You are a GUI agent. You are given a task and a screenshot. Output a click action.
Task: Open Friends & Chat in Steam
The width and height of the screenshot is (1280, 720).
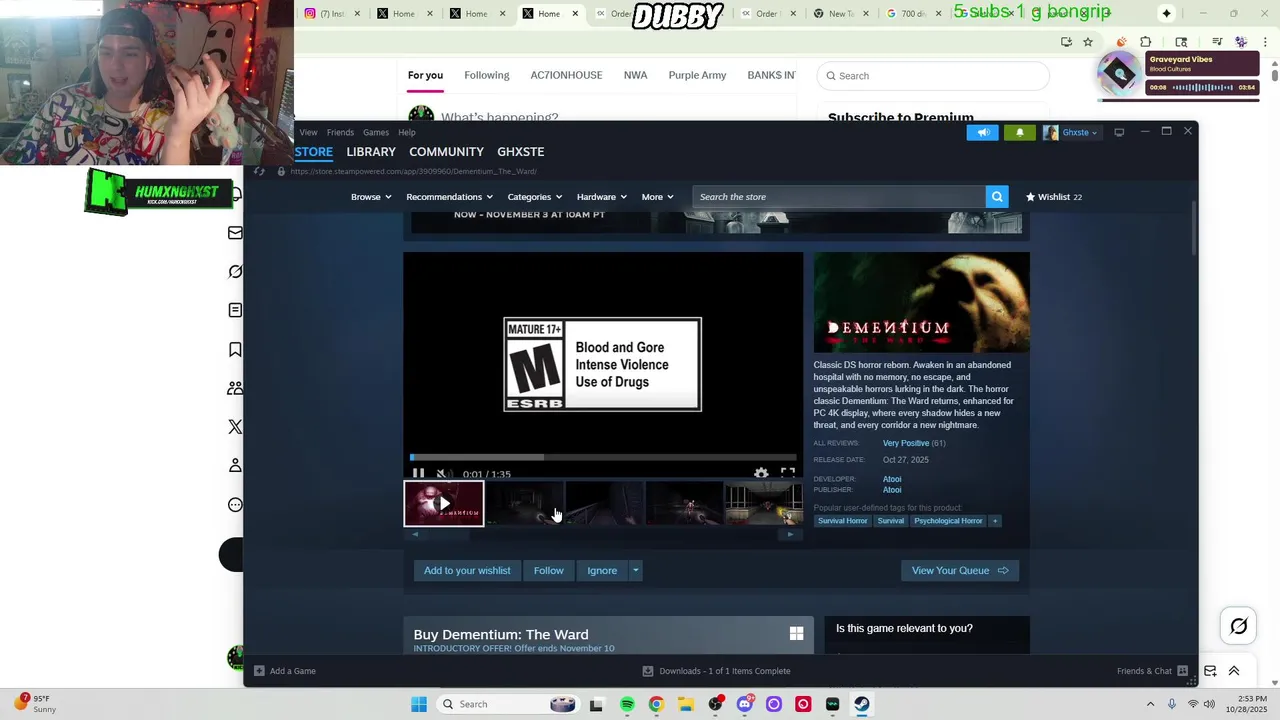[1152, 671]
